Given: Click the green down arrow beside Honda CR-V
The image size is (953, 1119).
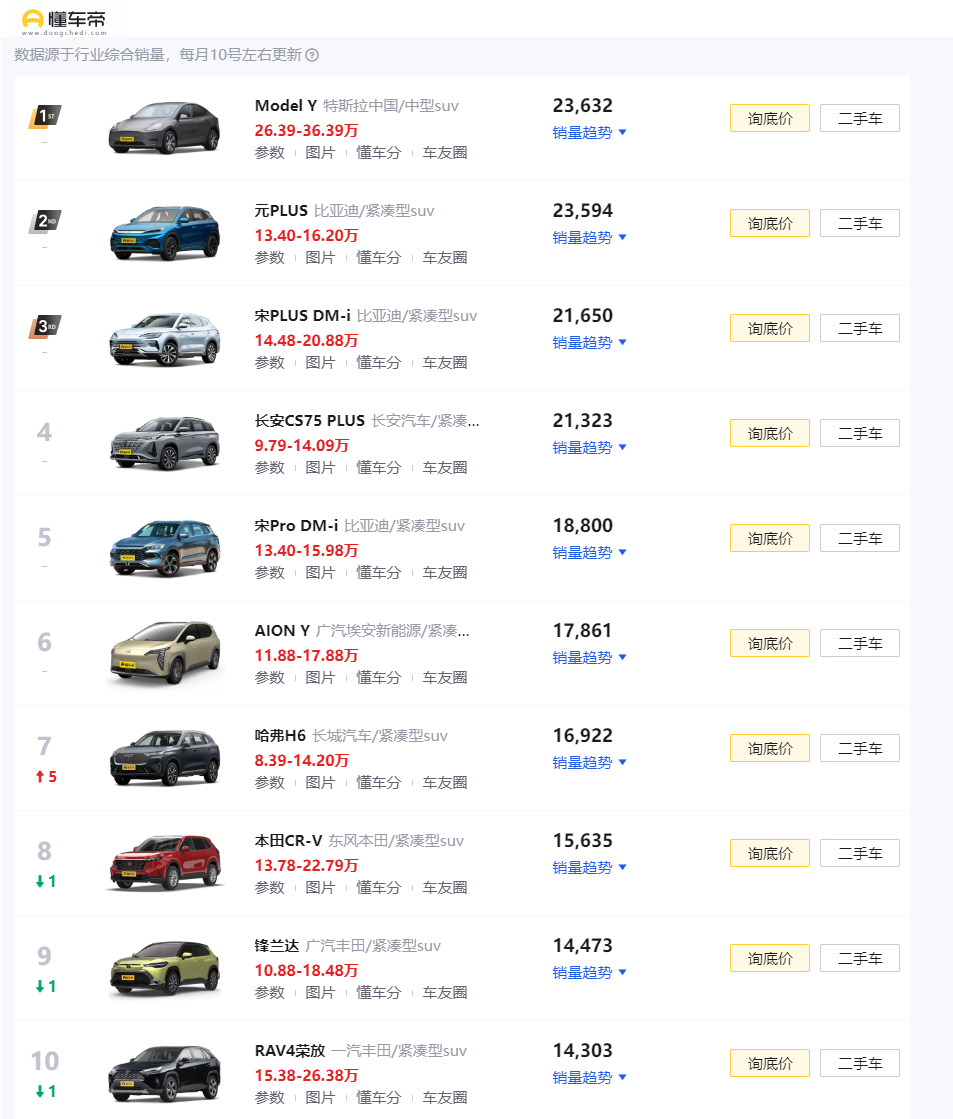Looking at the screenshot, I should (x=40, y=882).
